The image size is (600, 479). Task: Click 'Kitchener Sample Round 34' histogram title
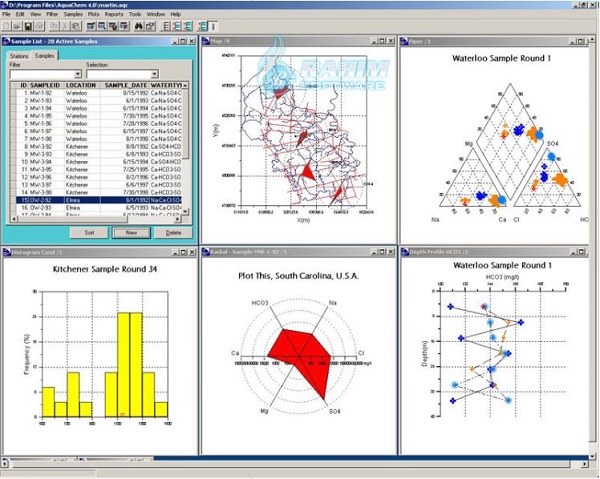click(105, 269)
